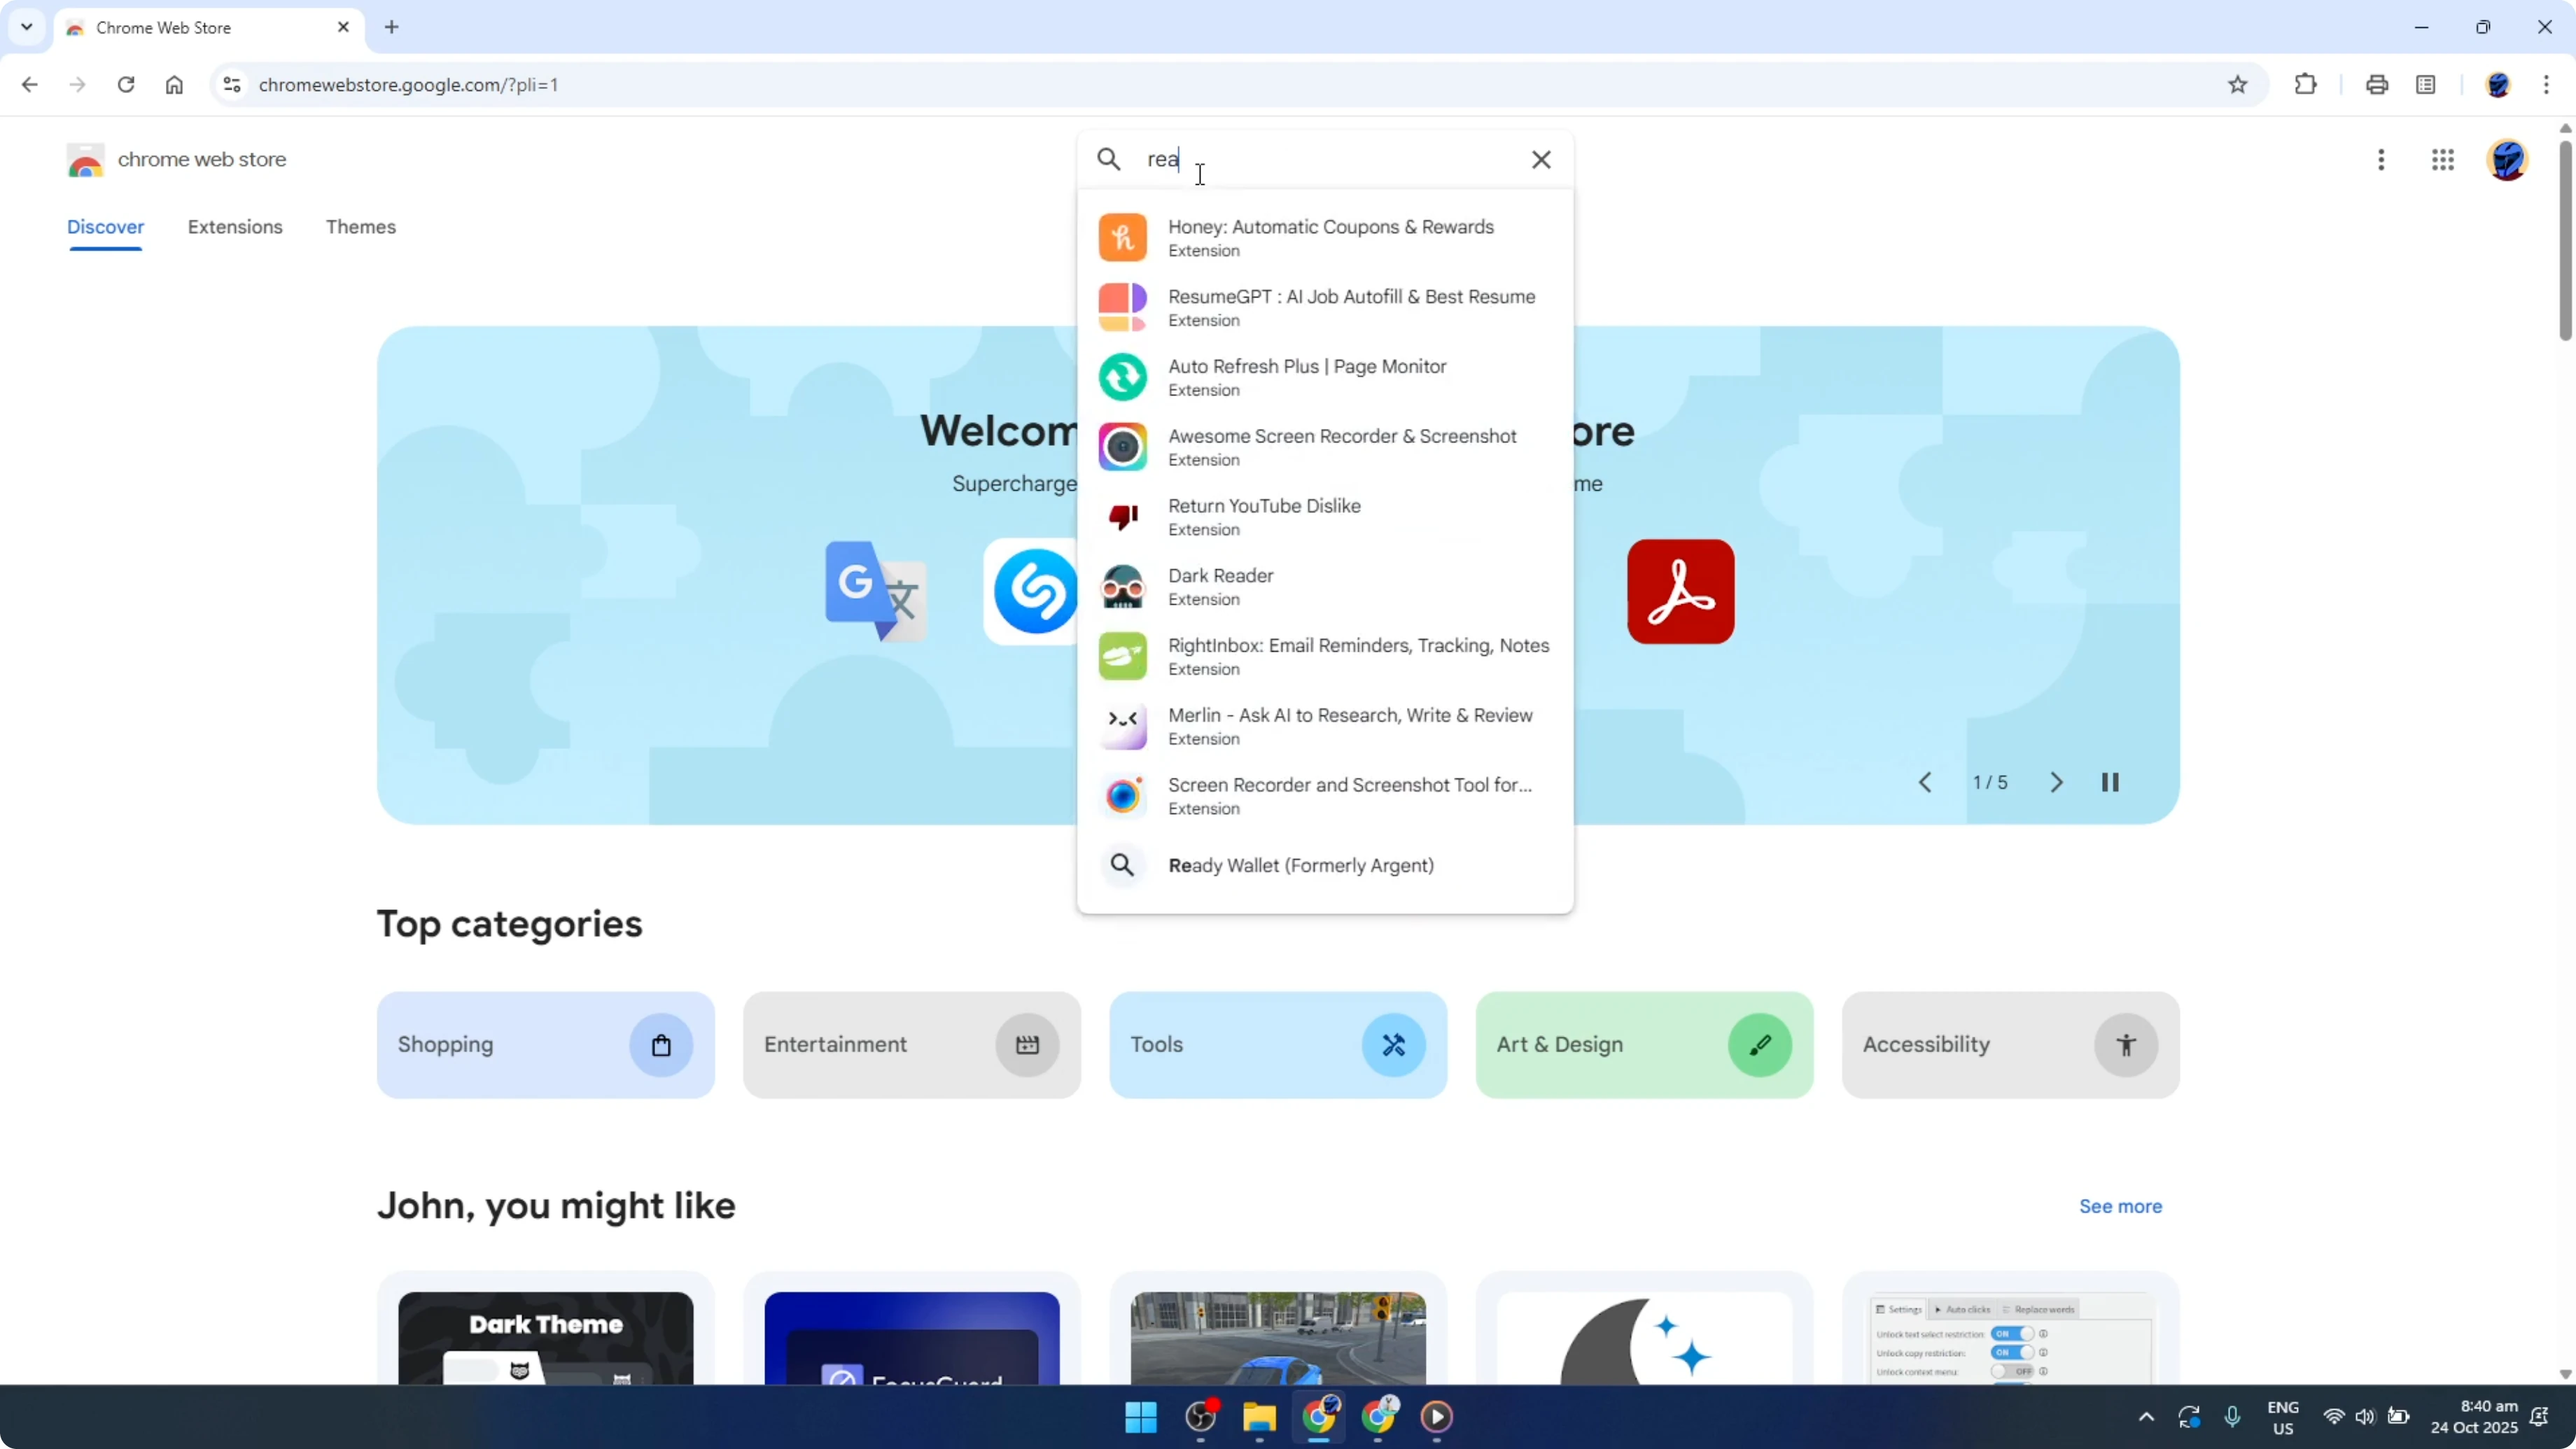The height and width of the screenshot is (1449, 2576).
Task: Click the See more link
Action: click(x=2120, y=1206)
